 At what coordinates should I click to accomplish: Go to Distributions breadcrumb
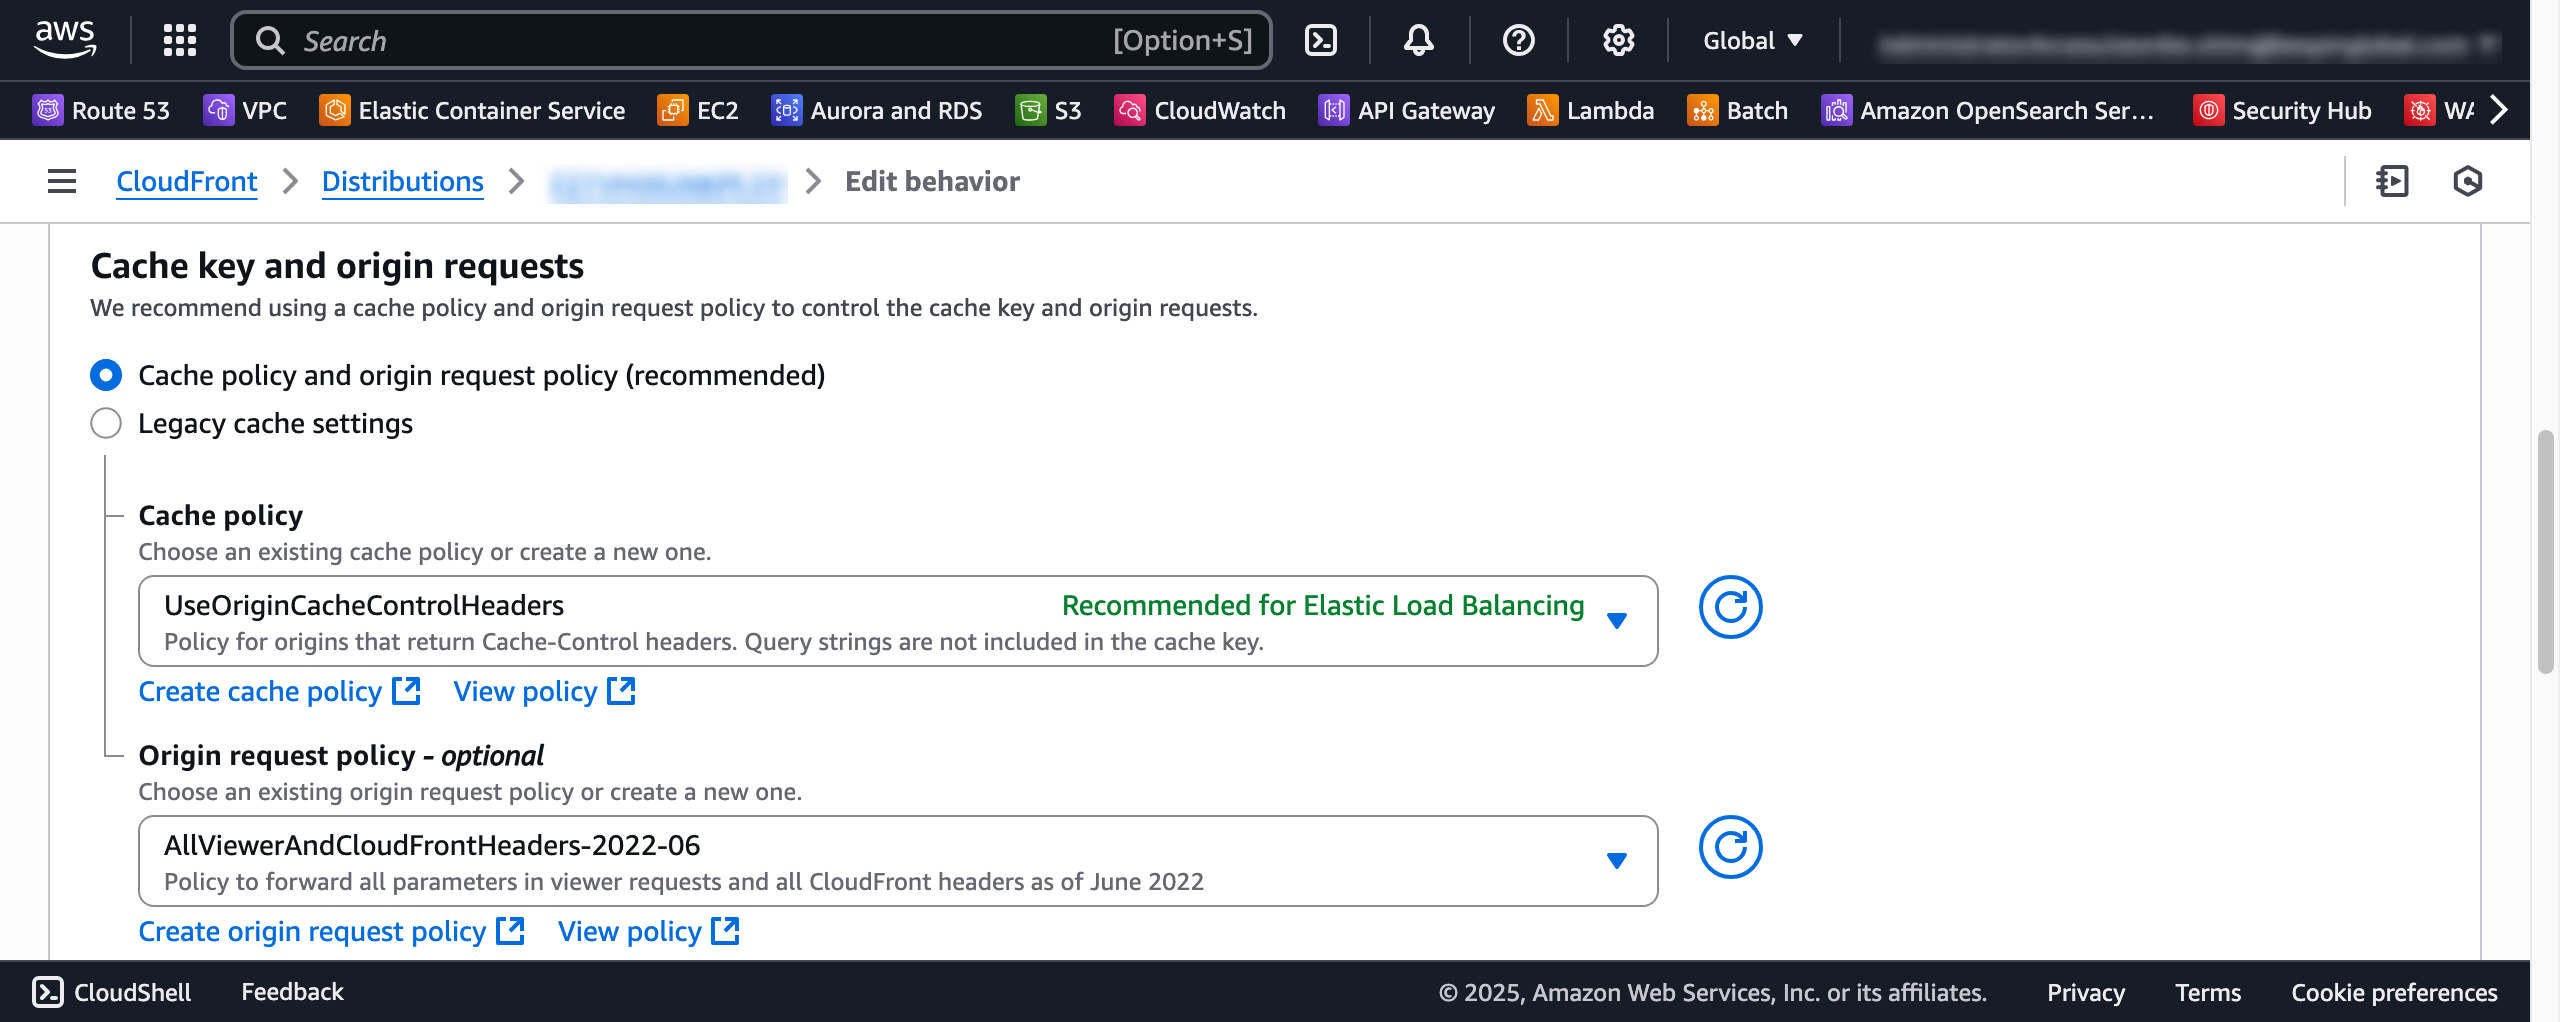click(x=403, y=181)
